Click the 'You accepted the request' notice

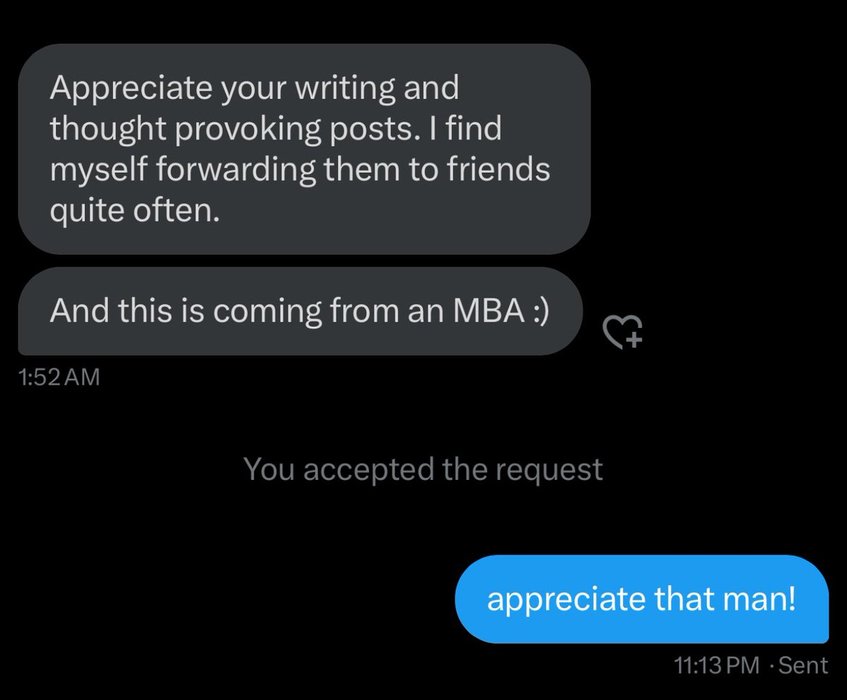click(x=423, y=468)
